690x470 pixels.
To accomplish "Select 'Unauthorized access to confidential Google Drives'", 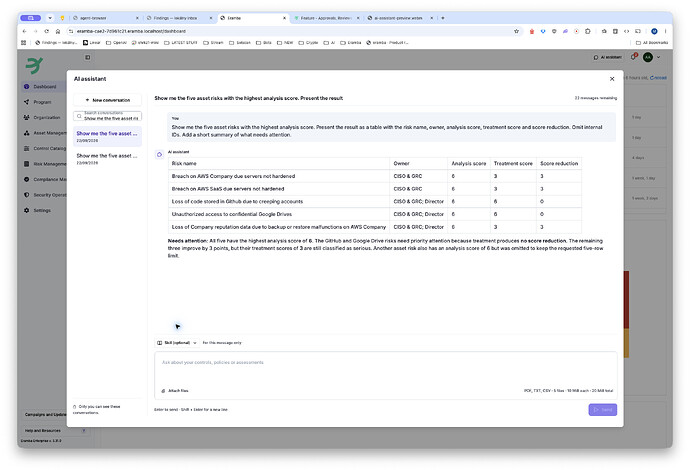I will coord(232,214).
